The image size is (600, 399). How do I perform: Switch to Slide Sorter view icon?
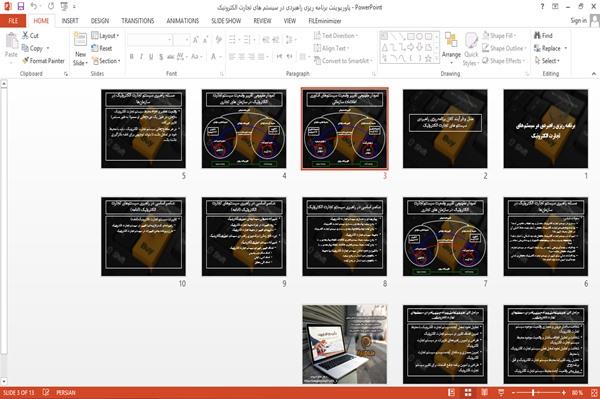(x=468, y=392)
